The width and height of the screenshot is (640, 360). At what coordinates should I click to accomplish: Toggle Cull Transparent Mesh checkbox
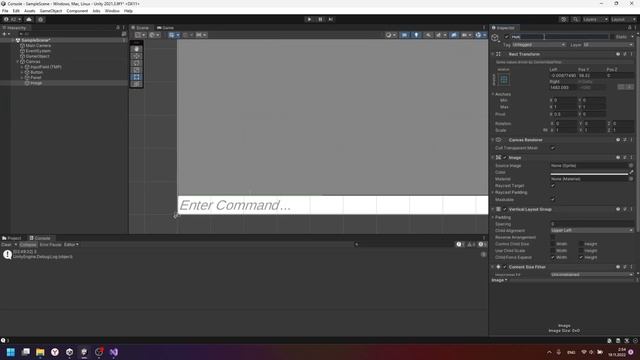[x=553, y=148]
